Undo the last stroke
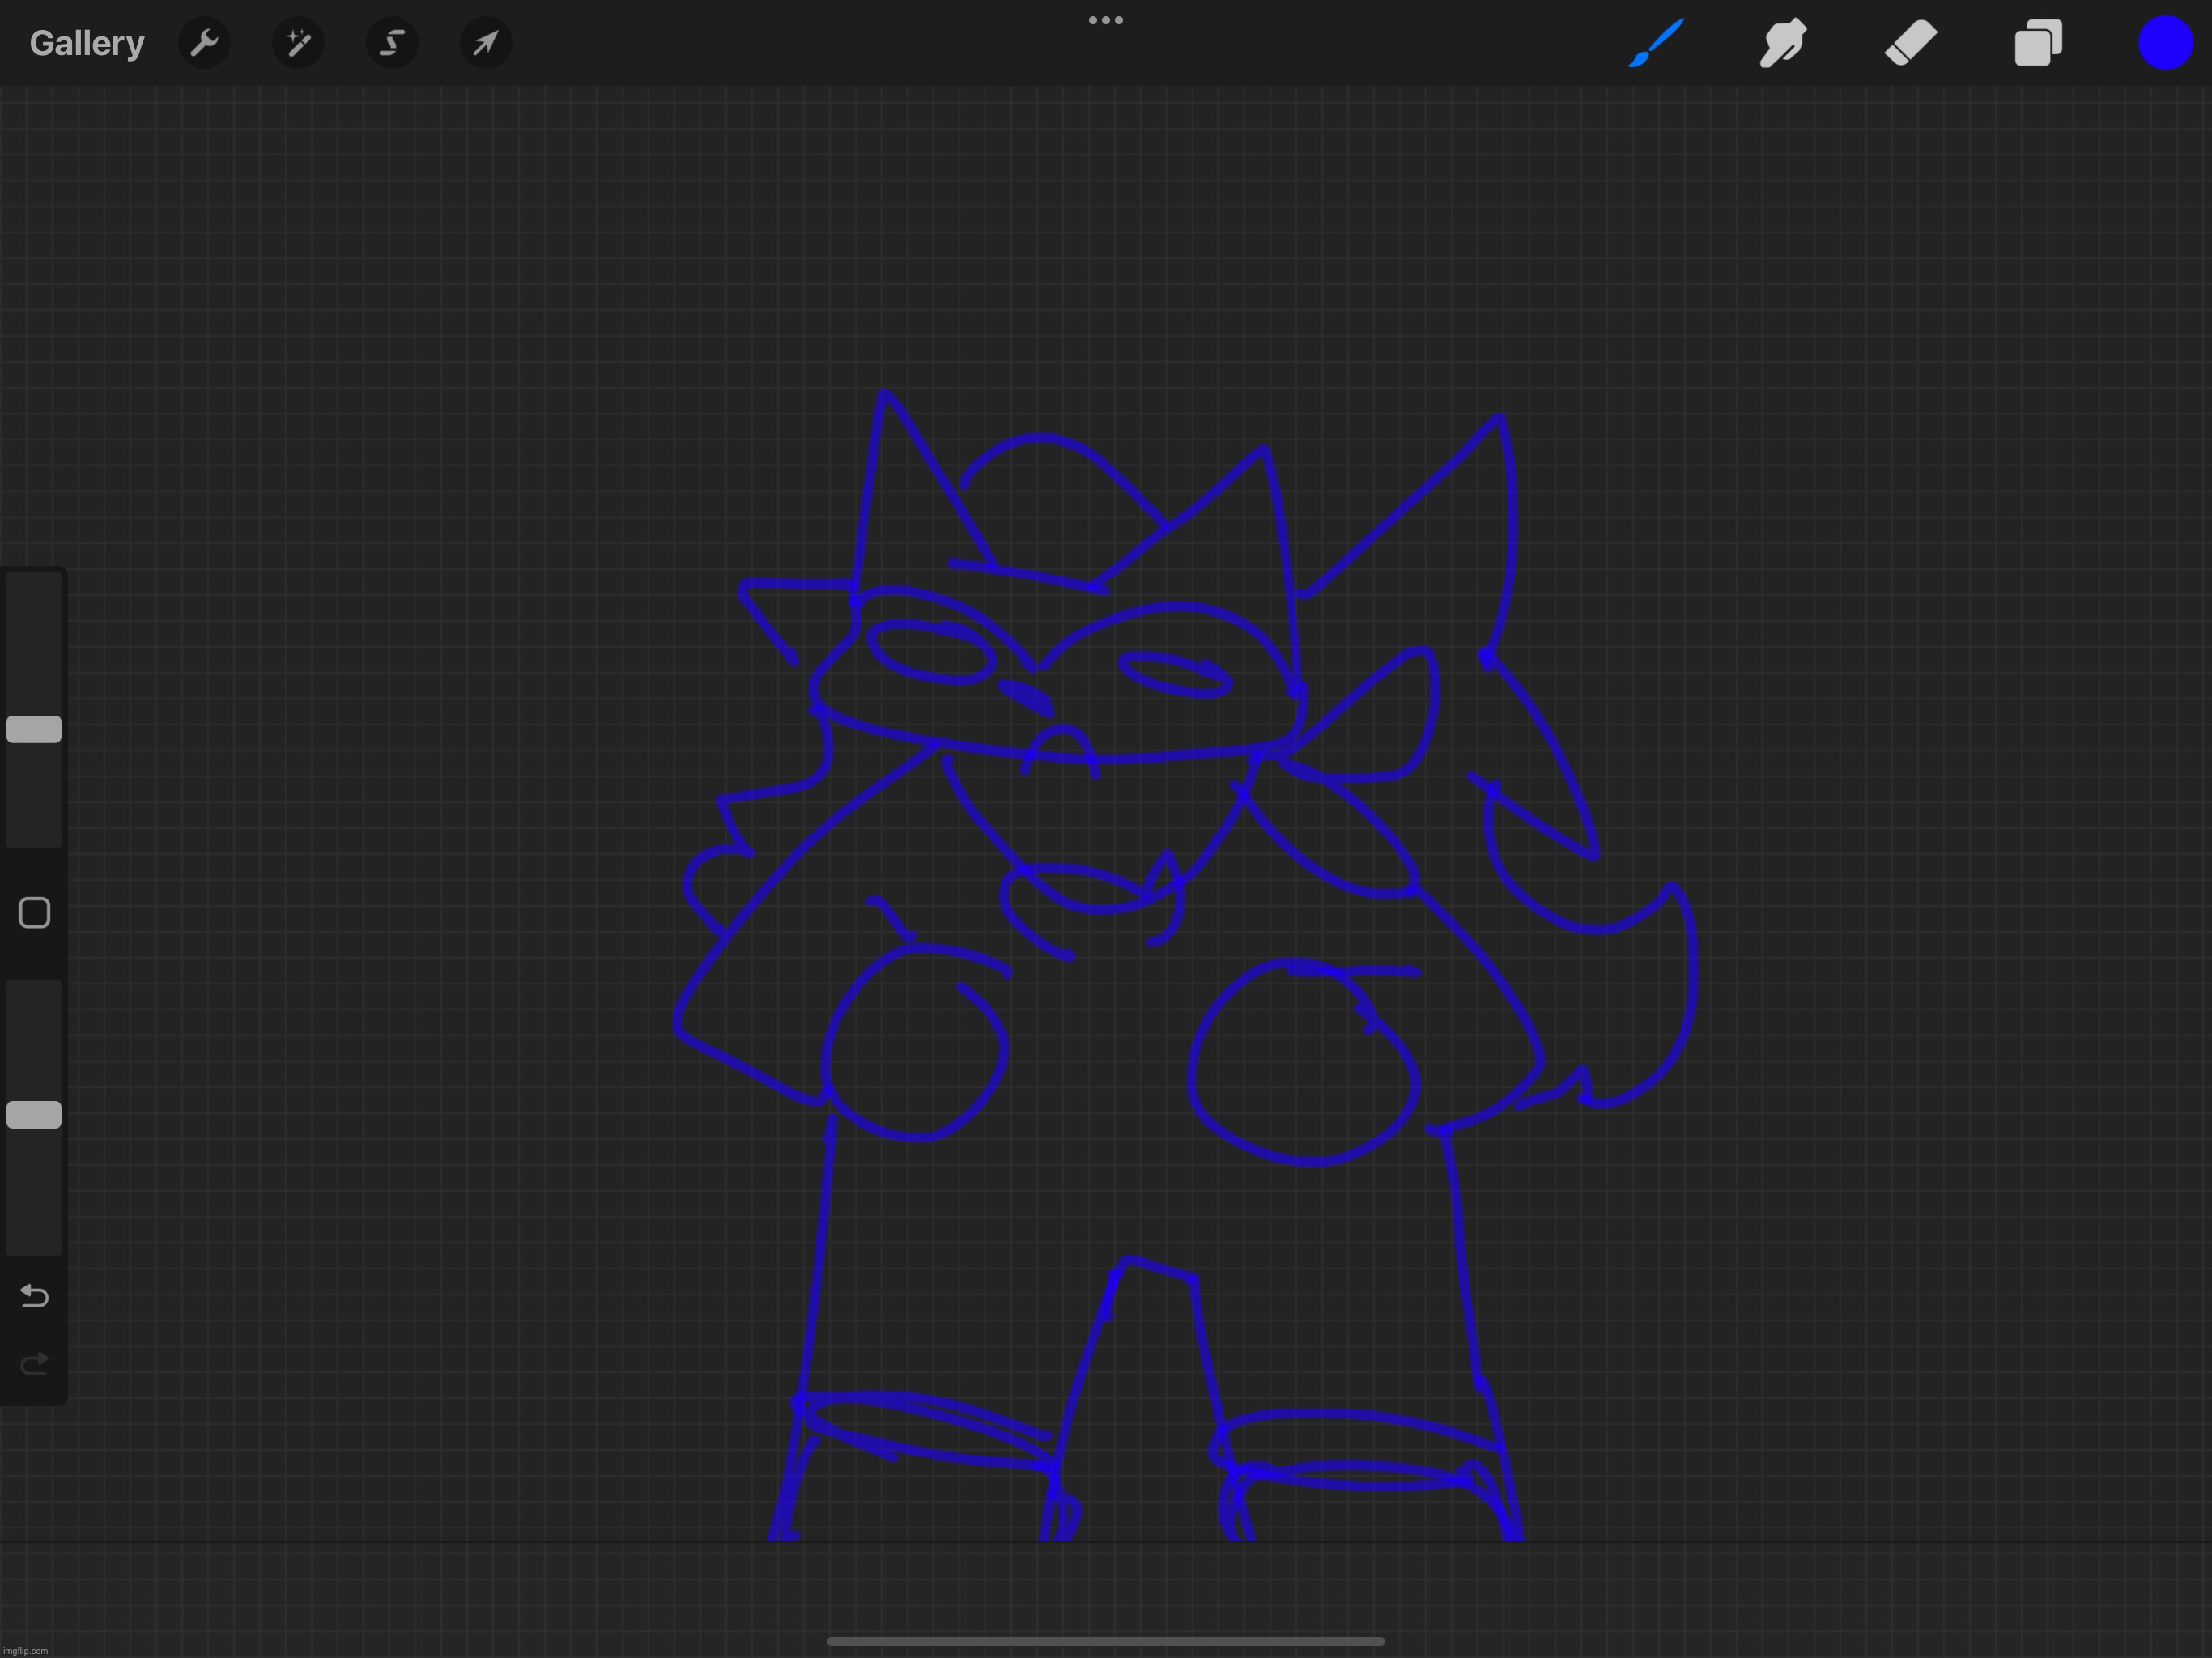The width and height of the screenshot is (2212, 1658). [x=34, y=1295]
